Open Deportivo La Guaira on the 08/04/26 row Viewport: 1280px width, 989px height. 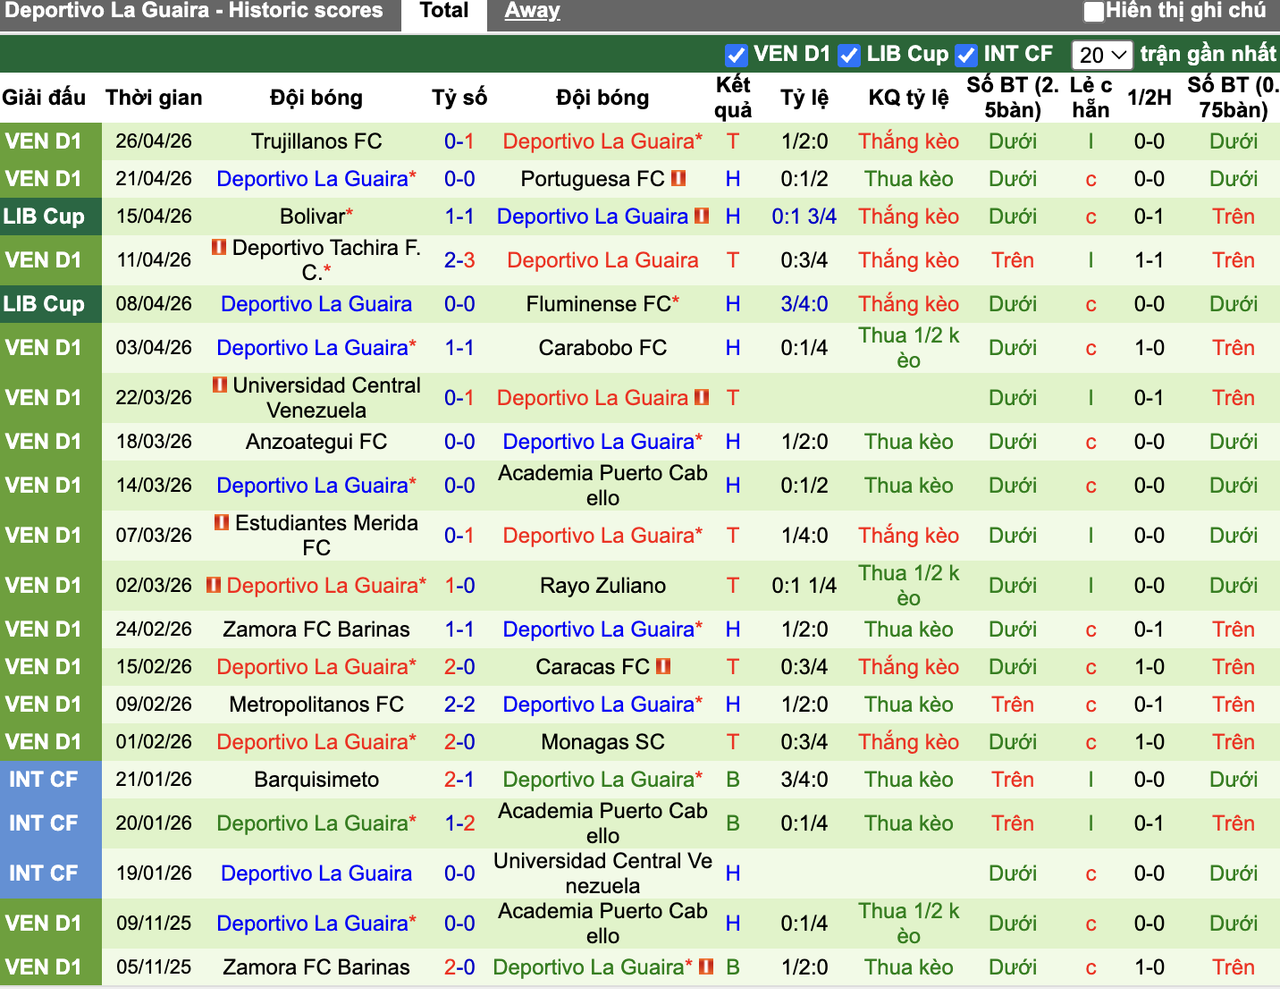316,304
